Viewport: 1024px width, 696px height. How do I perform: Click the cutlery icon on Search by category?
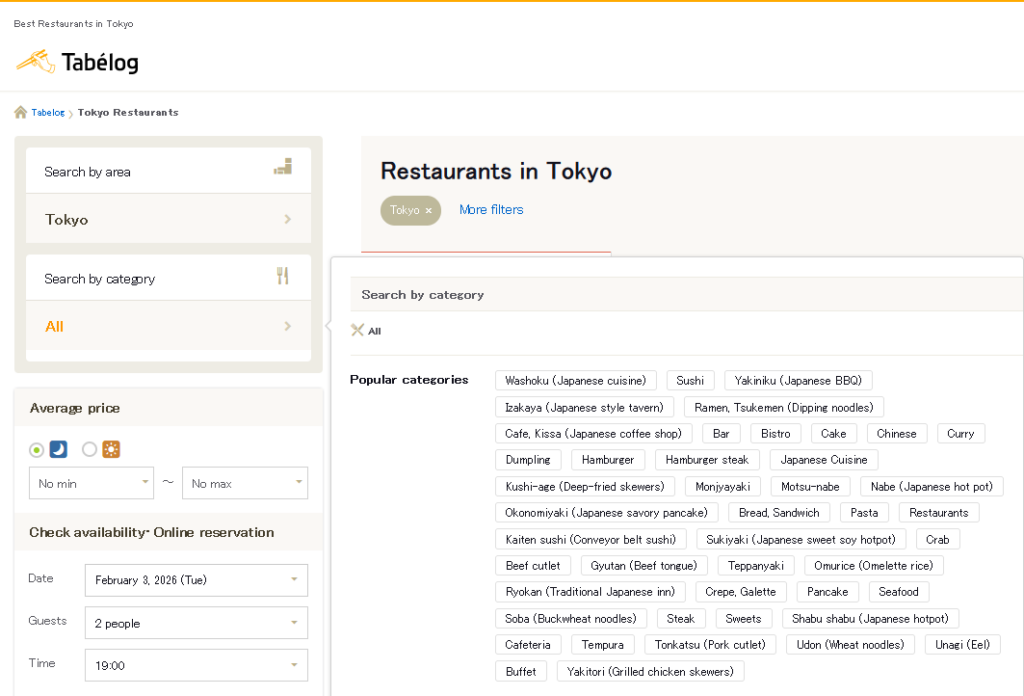tap(283, 277)
